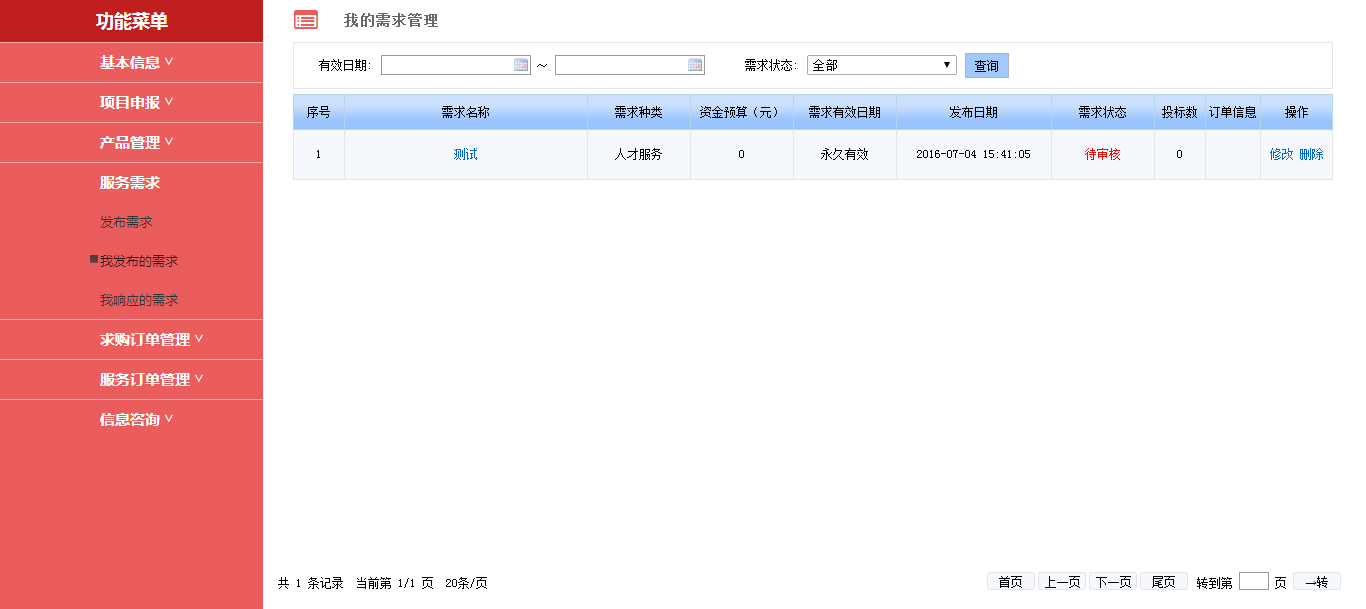Open 我响应的需求 sidebar item
The image size is (1366, 609).
tap(139, 300)
